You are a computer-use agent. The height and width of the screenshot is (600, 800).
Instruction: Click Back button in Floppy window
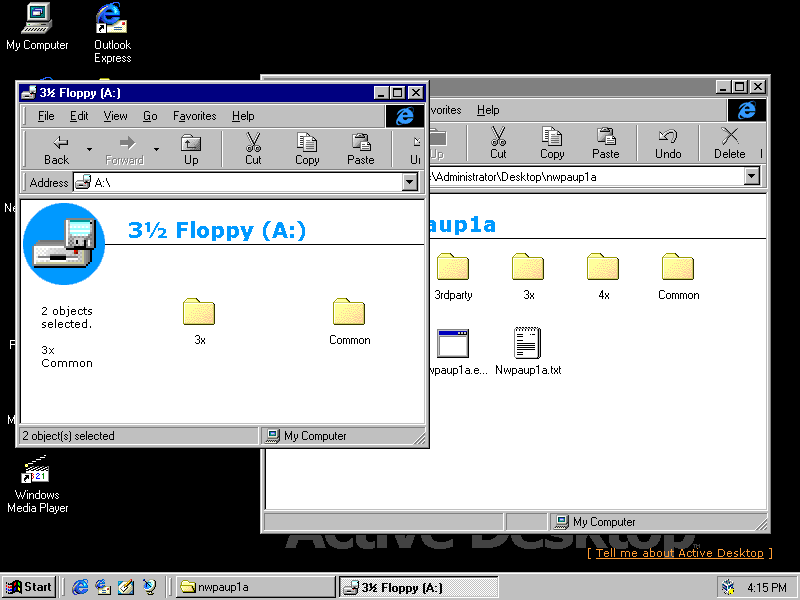pos(56,149)
